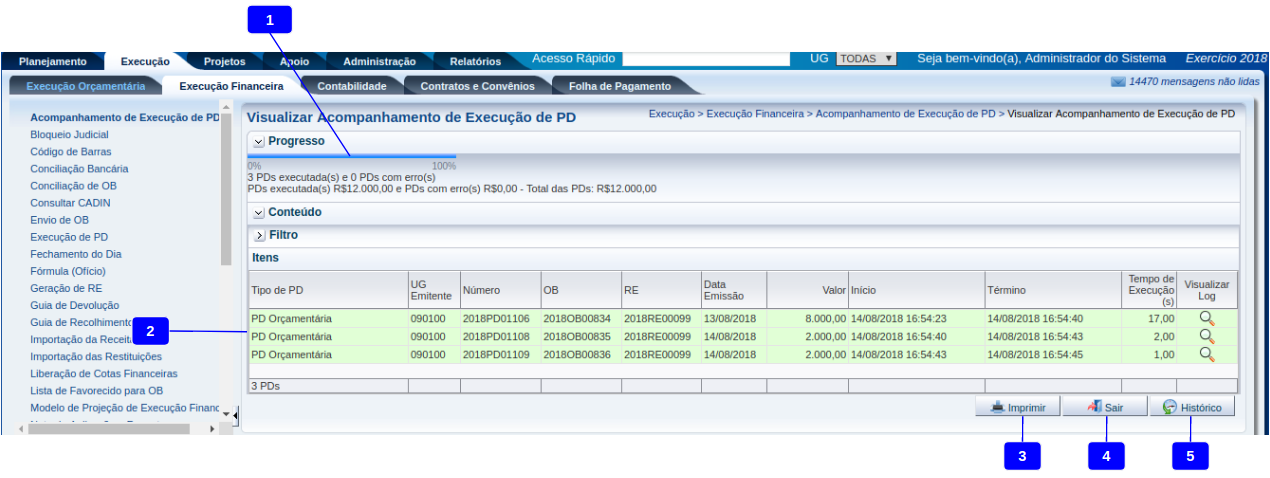
Task: Select the Folha de Pagamento tab
Action: tap(627, 87)
